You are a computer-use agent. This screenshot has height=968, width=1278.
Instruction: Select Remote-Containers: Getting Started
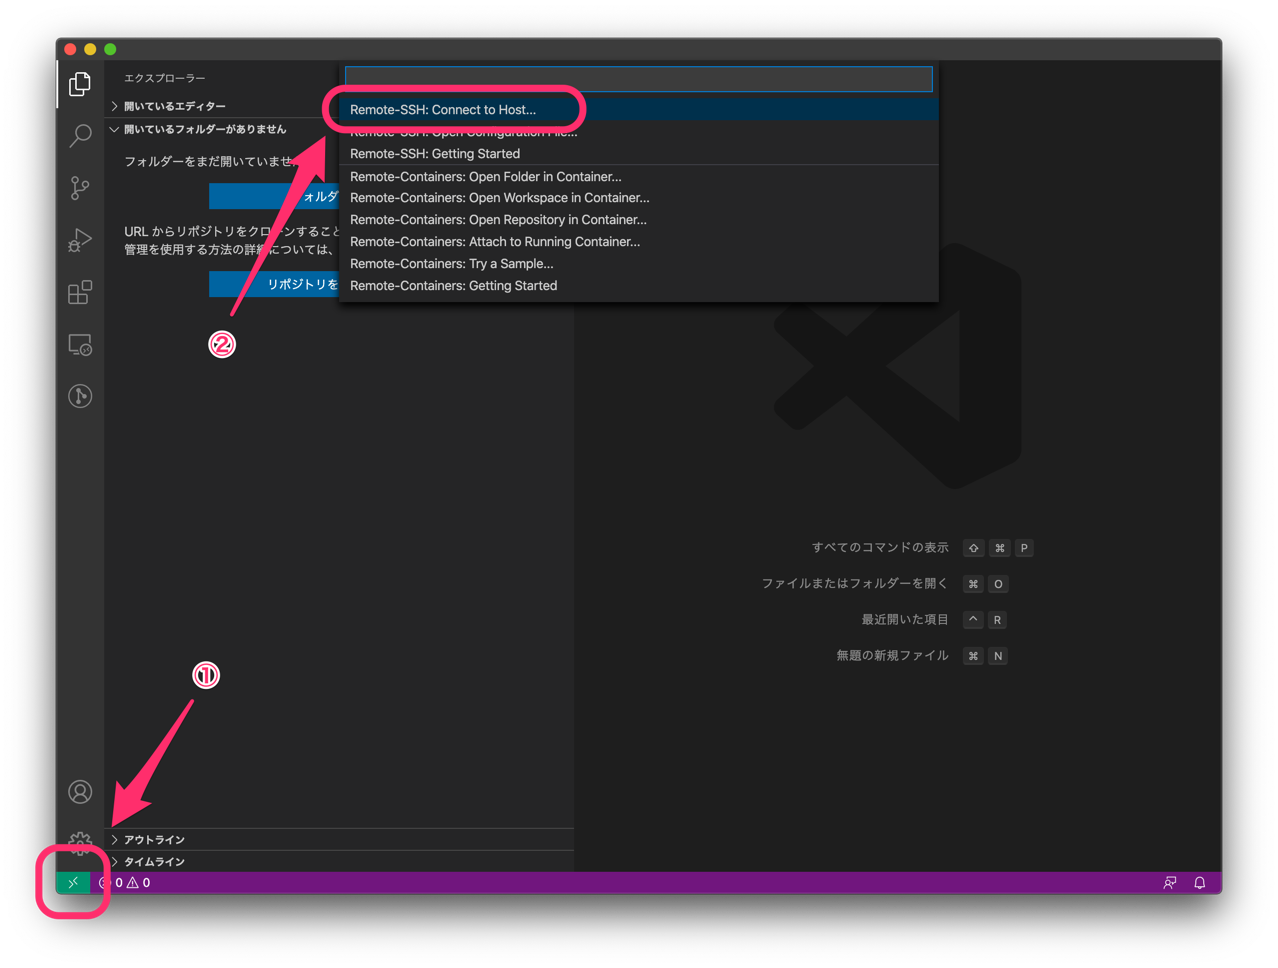[639, 286]
